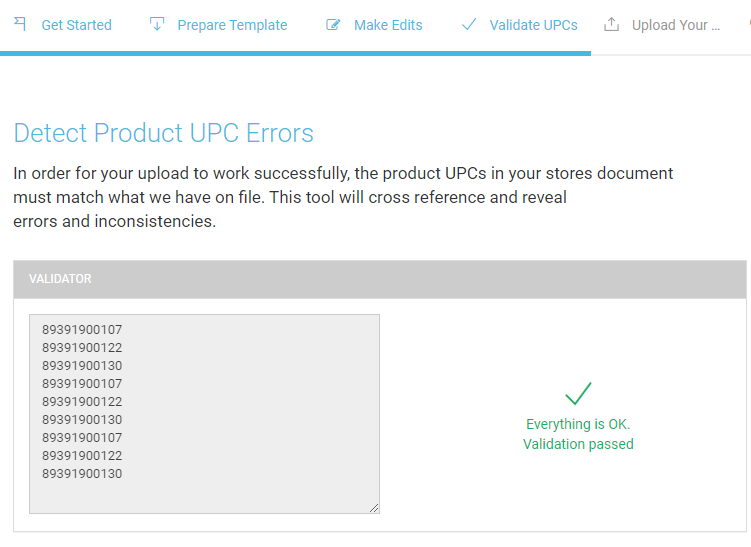Click the last UPC 89391900130 line
Screen dimensions: 751x547
pos(82,474)
